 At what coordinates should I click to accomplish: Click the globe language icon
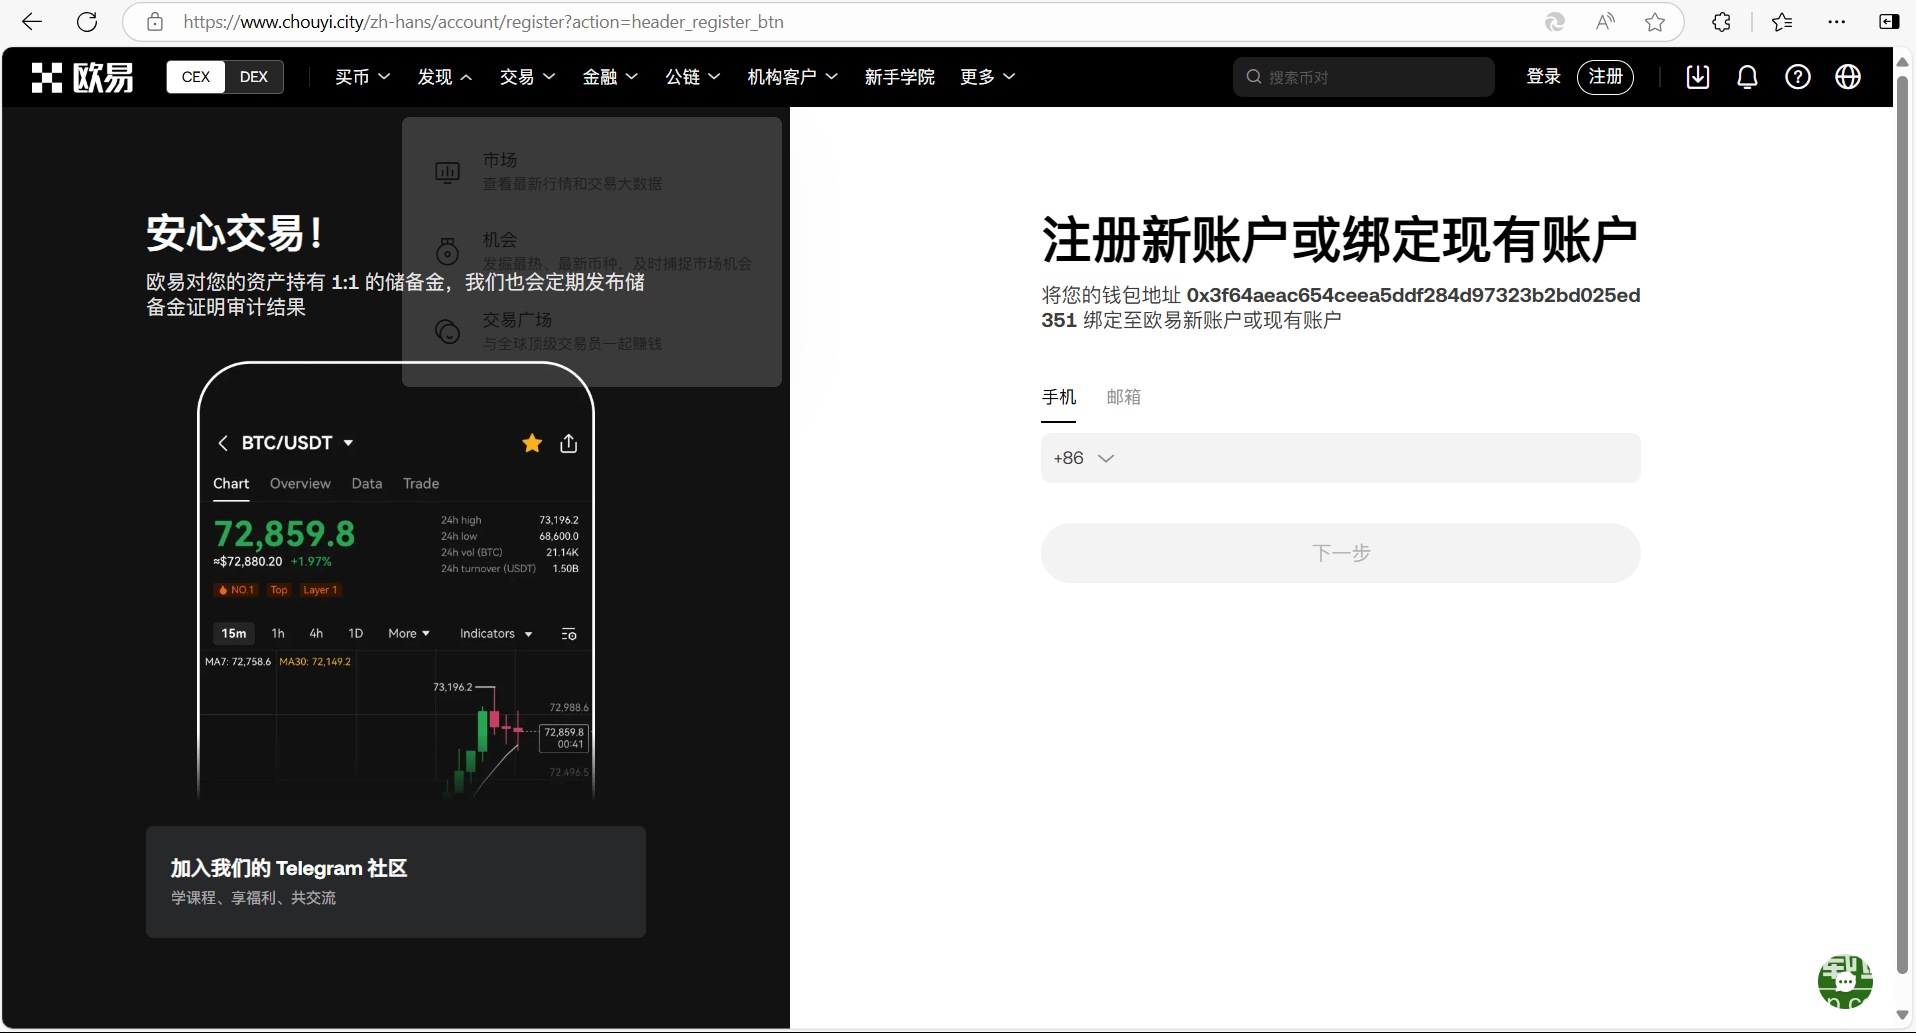1847,77
